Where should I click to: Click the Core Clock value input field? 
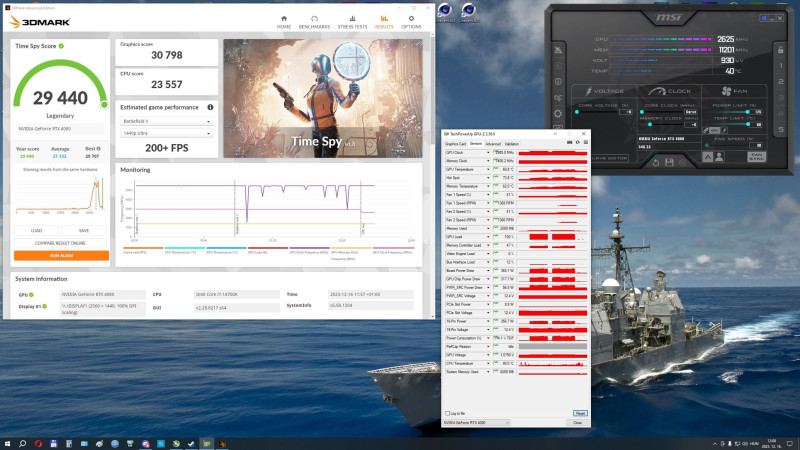click(x=691, y=112)
